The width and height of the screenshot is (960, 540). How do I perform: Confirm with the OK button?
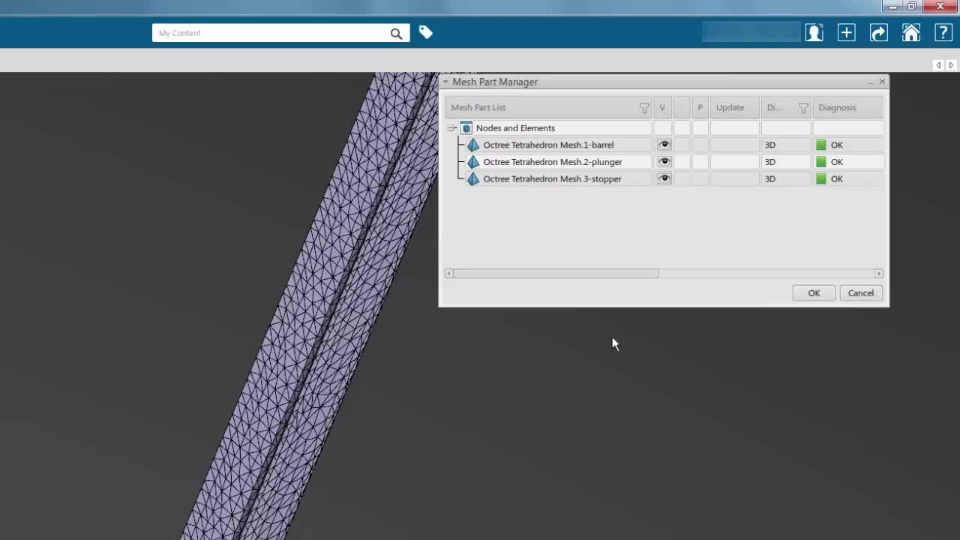point(814,293)
